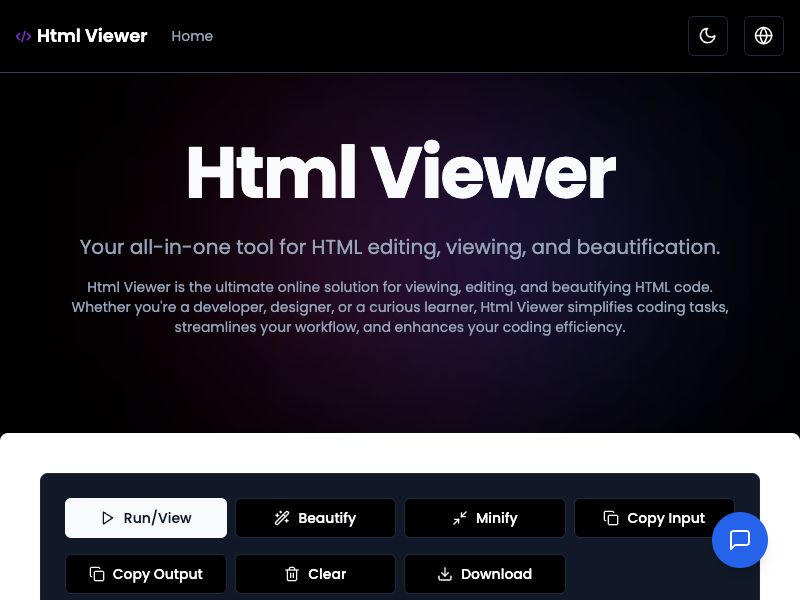This screenshot has width=800, height=600.
Task: Beautify the HTML code
Action: (315, 518)
